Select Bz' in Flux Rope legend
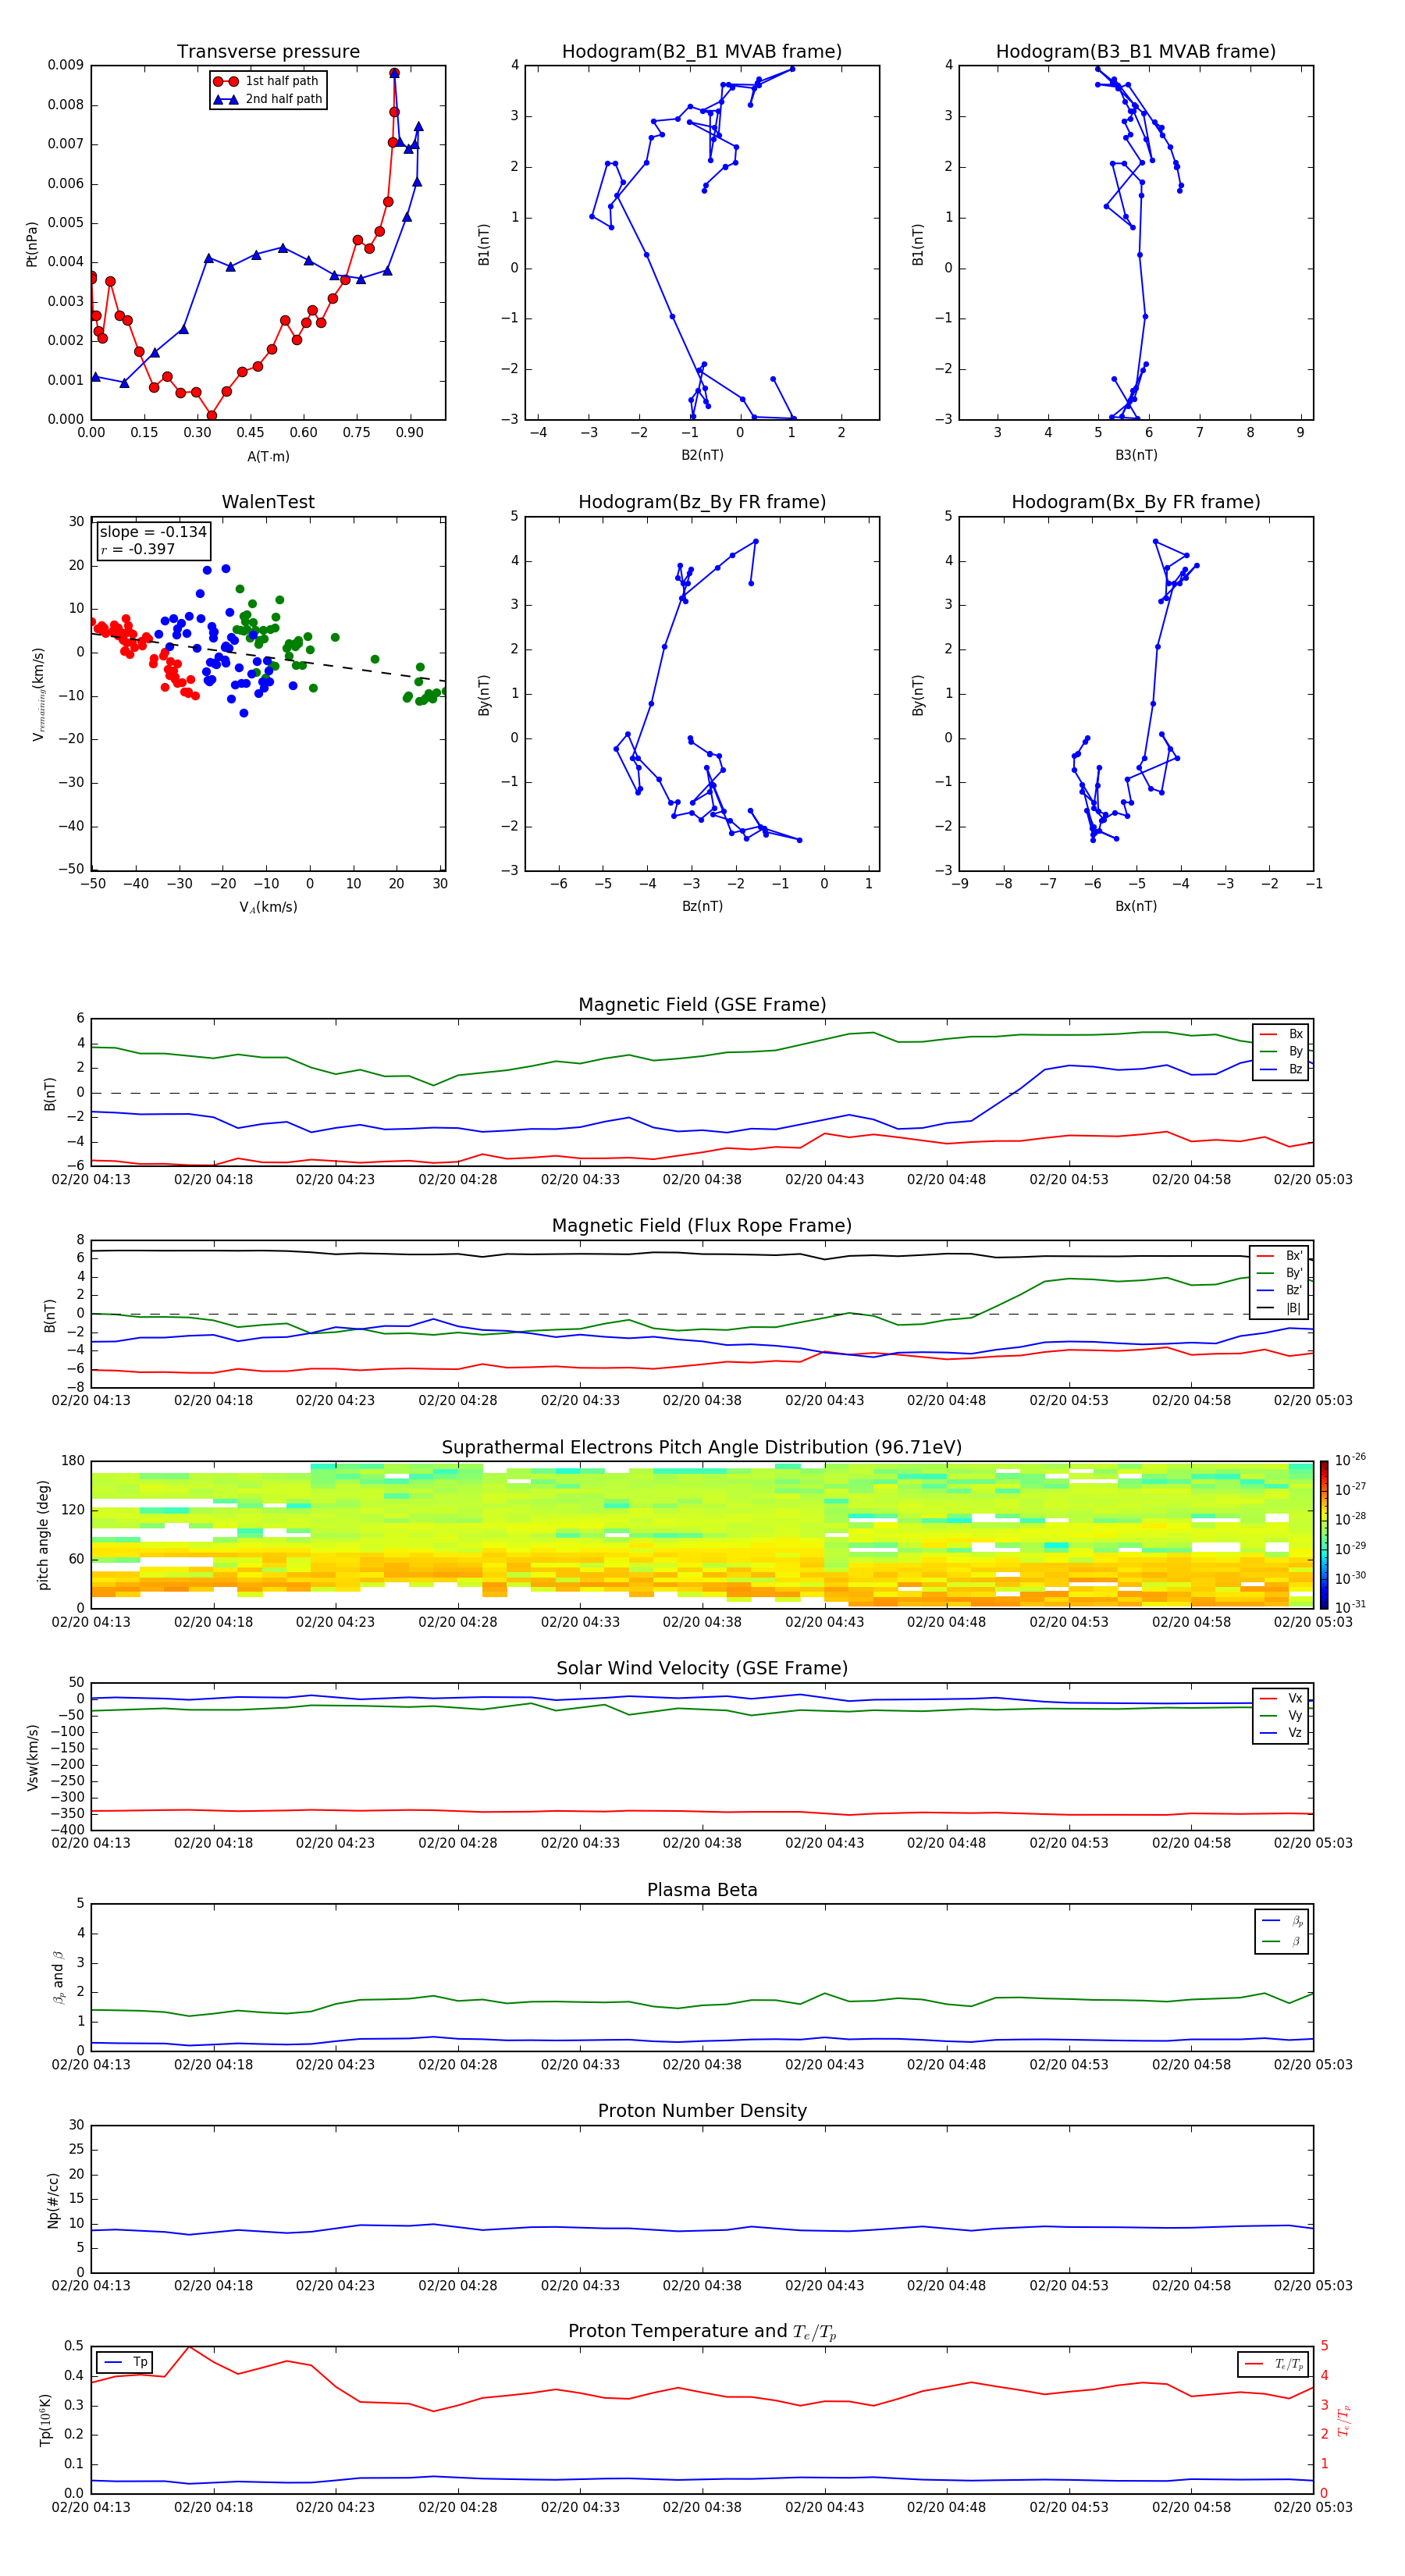 pyautogui.click(x=1280, y=1290)
